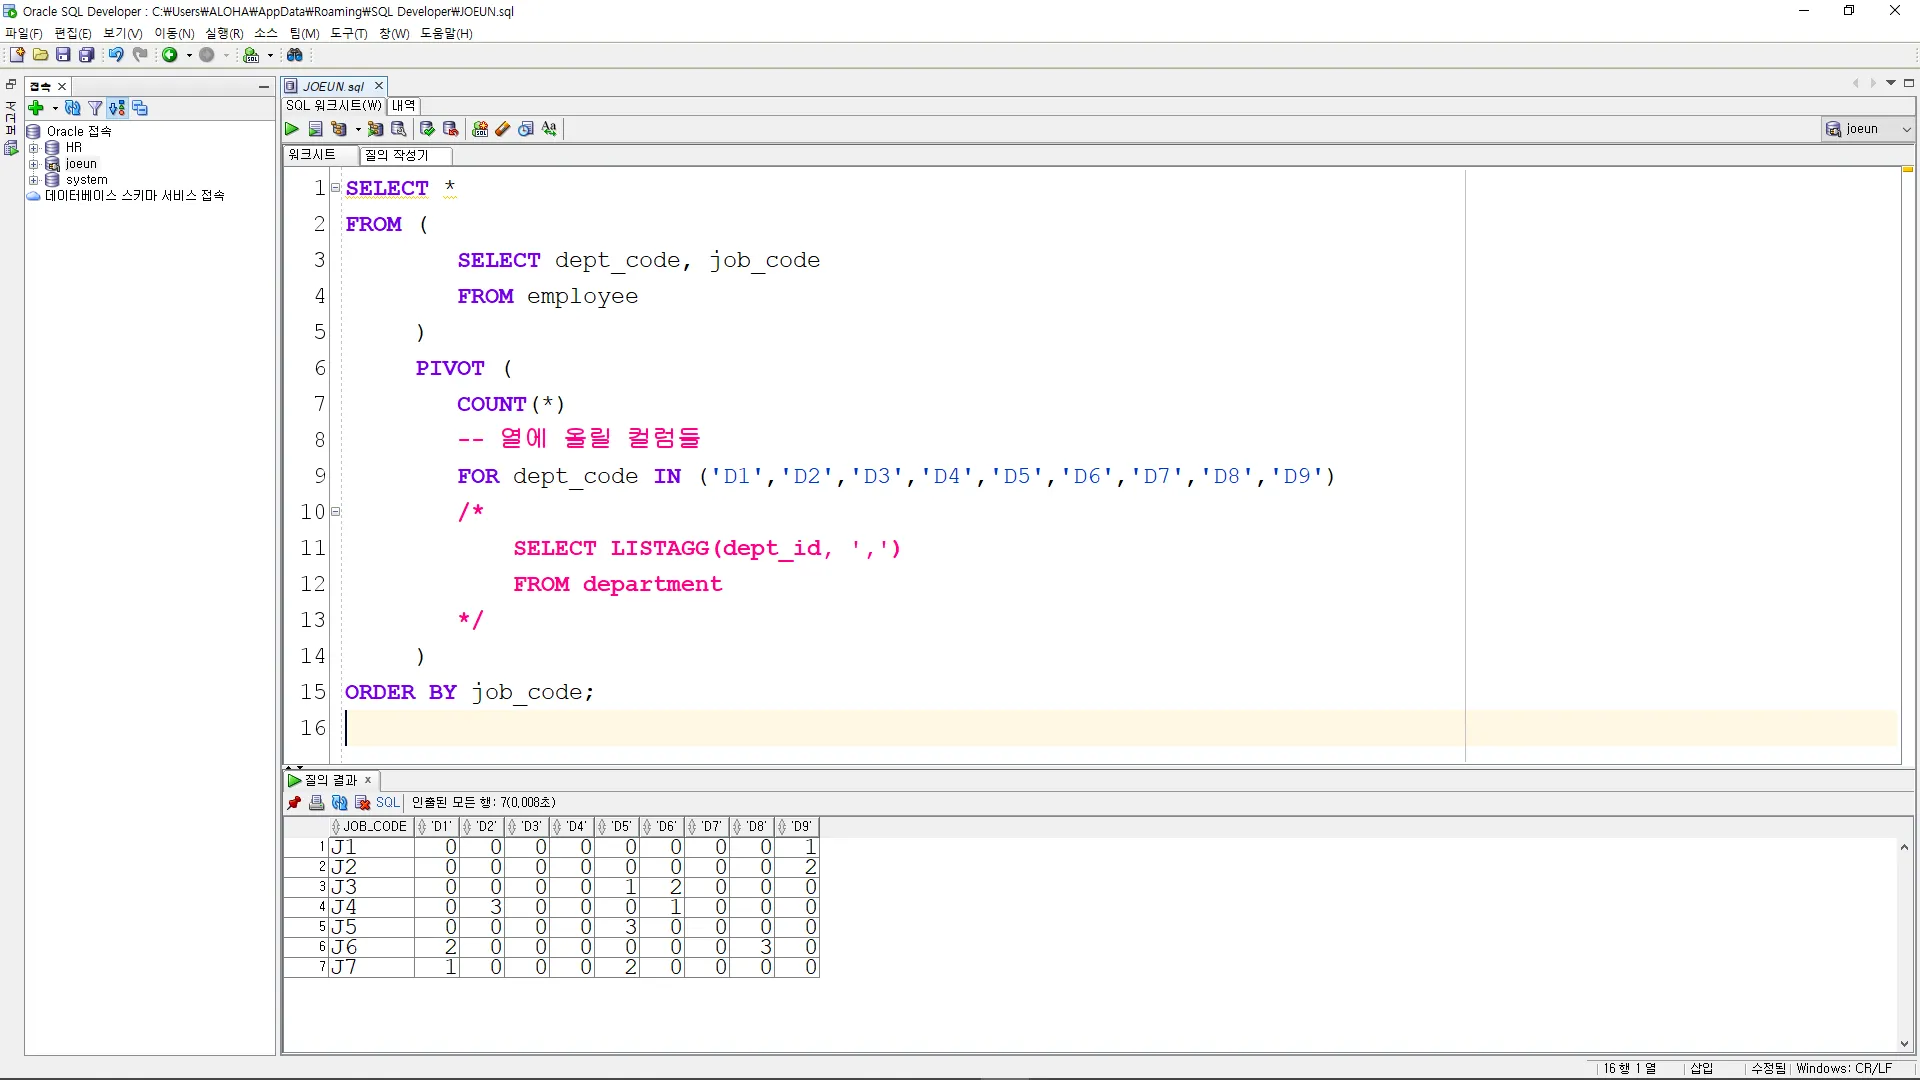The width and height of the screenshot is (1920, 1080).
Task: Click the To Upper/Lower case Aa icon
Action: [x=549, y=129]
